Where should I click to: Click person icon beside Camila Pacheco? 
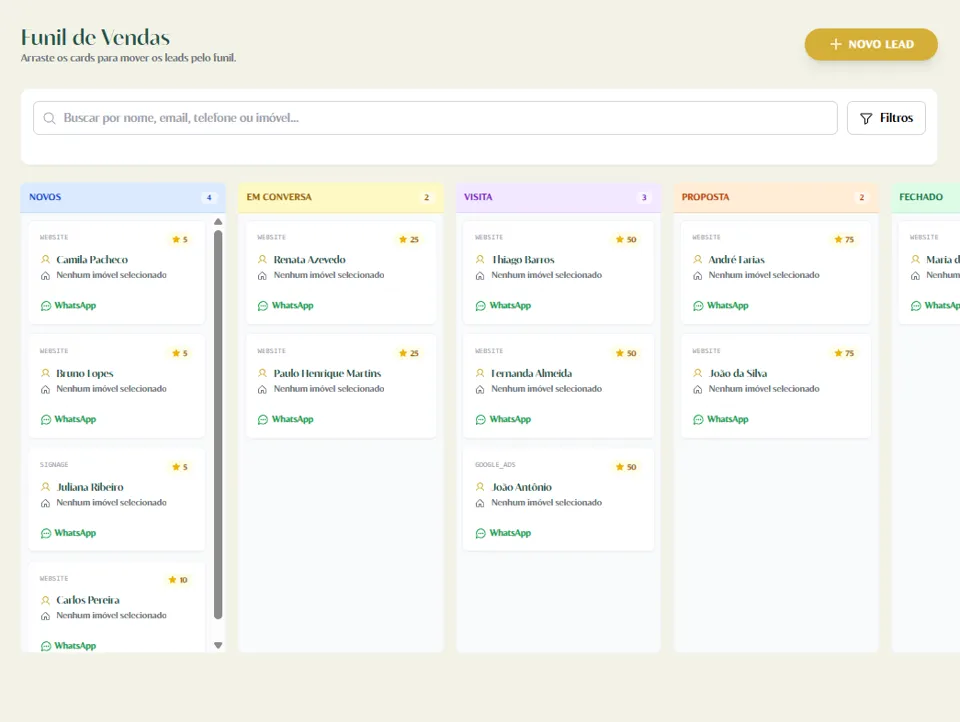(x=45, y=259)
